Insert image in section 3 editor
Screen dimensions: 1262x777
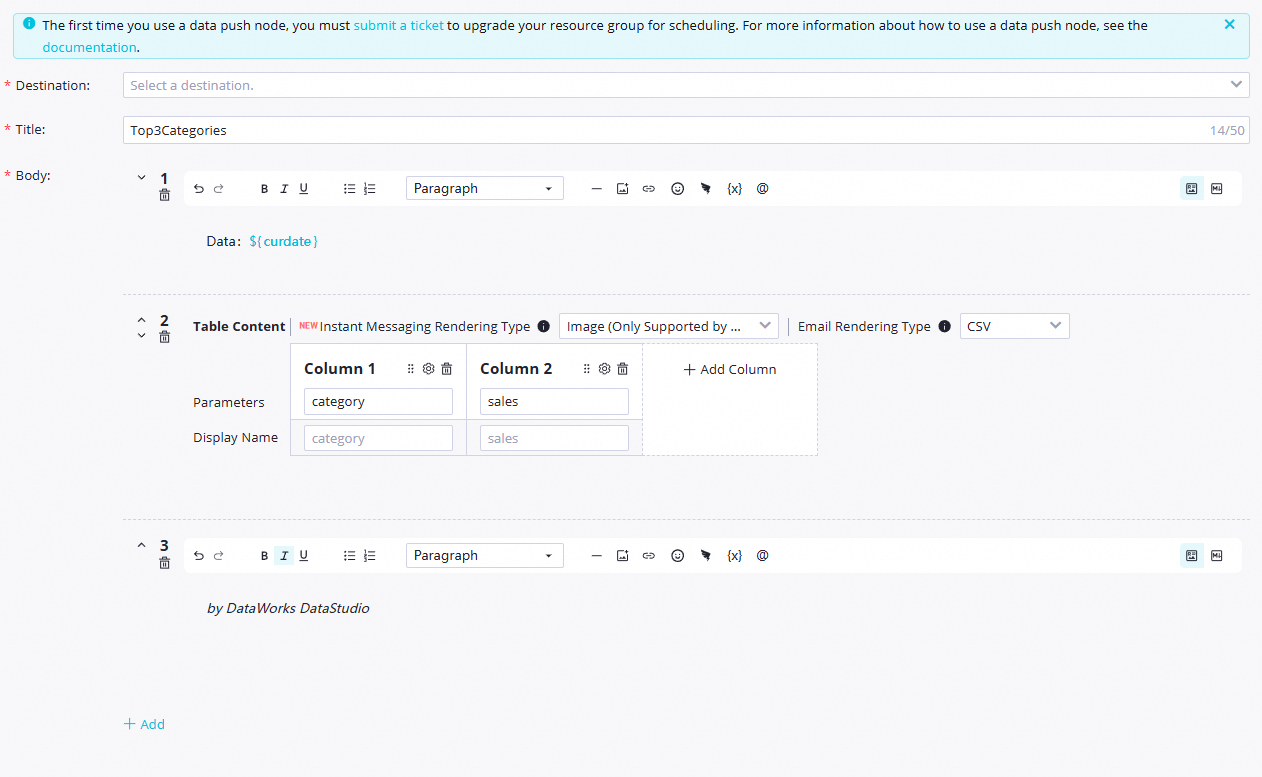[622, 555]
